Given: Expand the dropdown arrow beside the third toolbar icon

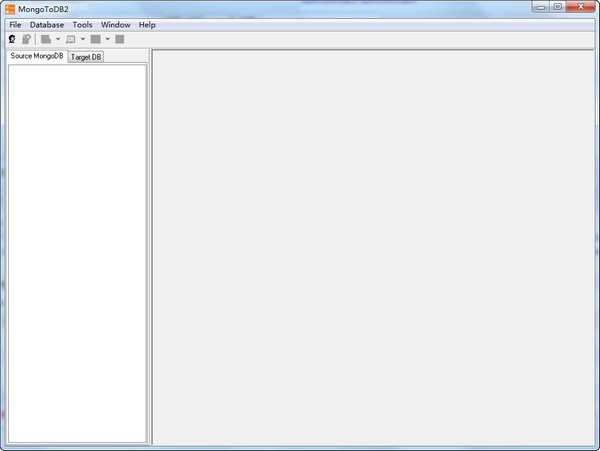Looking at the screenshot, I should [58, 39].
